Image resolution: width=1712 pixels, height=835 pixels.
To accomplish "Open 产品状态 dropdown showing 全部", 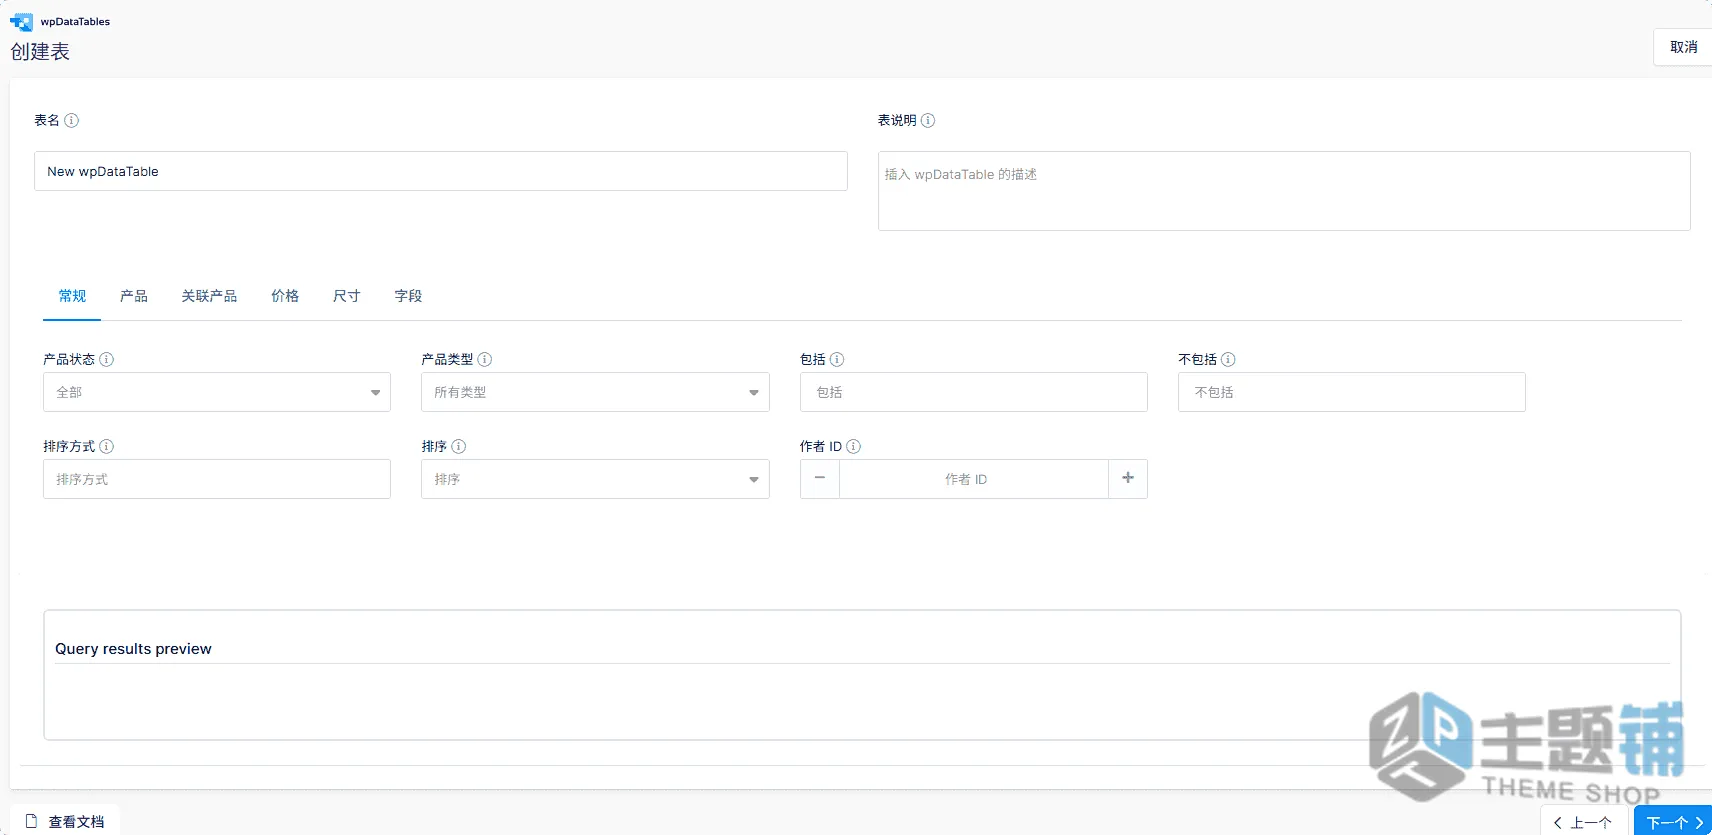I will click(217, 392).
